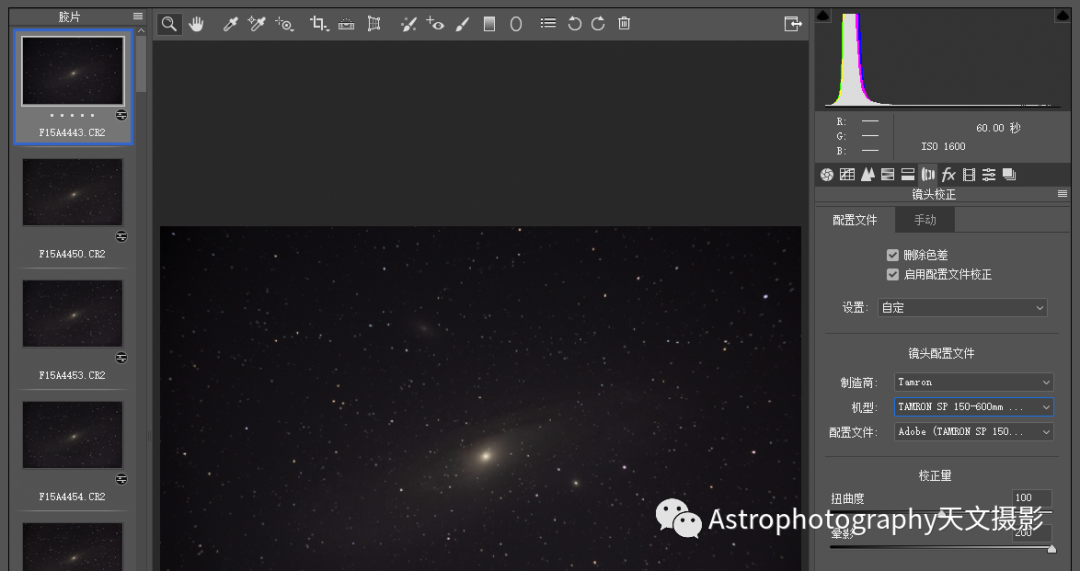Click the 校正量 section heading
The height and width of the screenshot is (571, 1080).
[935, 475]
